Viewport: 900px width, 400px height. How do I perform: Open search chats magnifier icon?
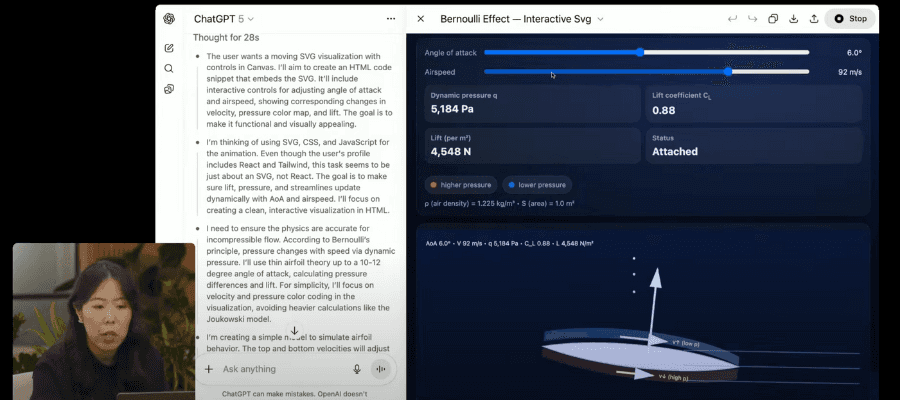(x=169, y=68)
